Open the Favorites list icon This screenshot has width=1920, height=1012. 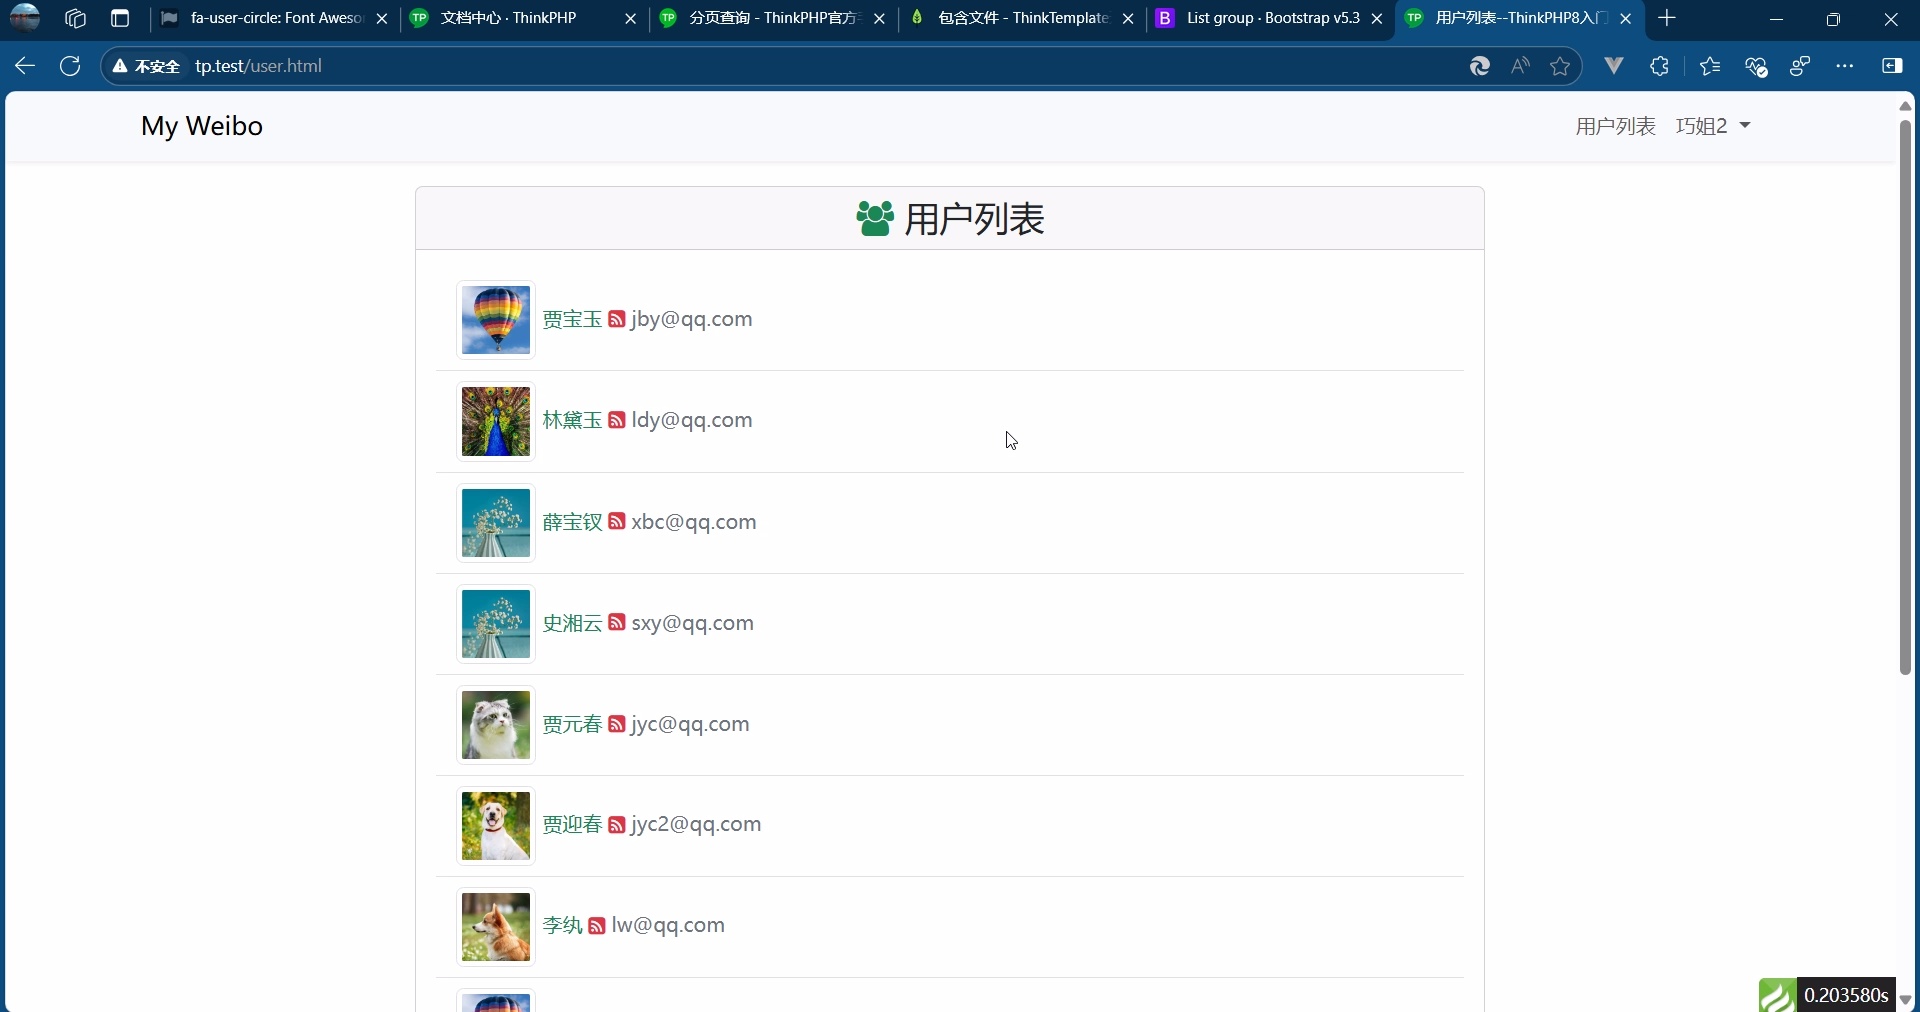[x=1710, y=66]
